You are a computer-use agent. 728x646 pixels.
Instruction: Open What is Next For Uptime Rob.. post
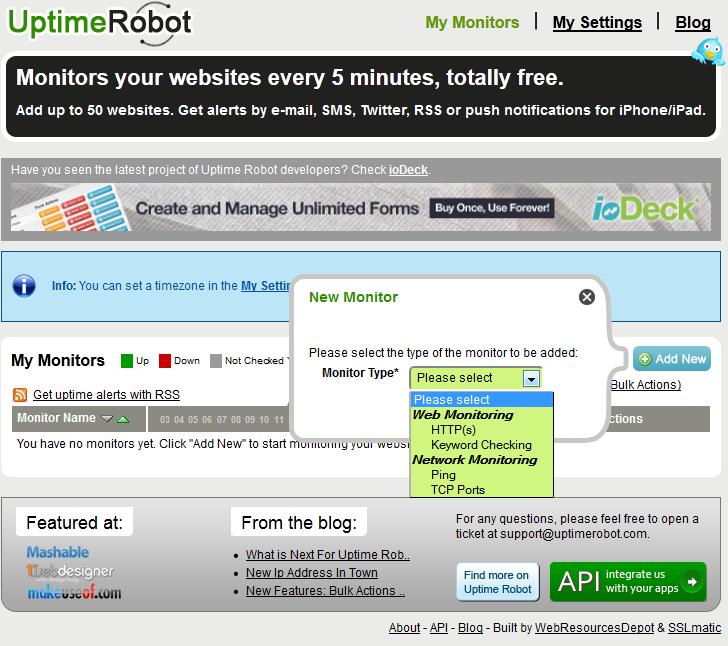328,555
